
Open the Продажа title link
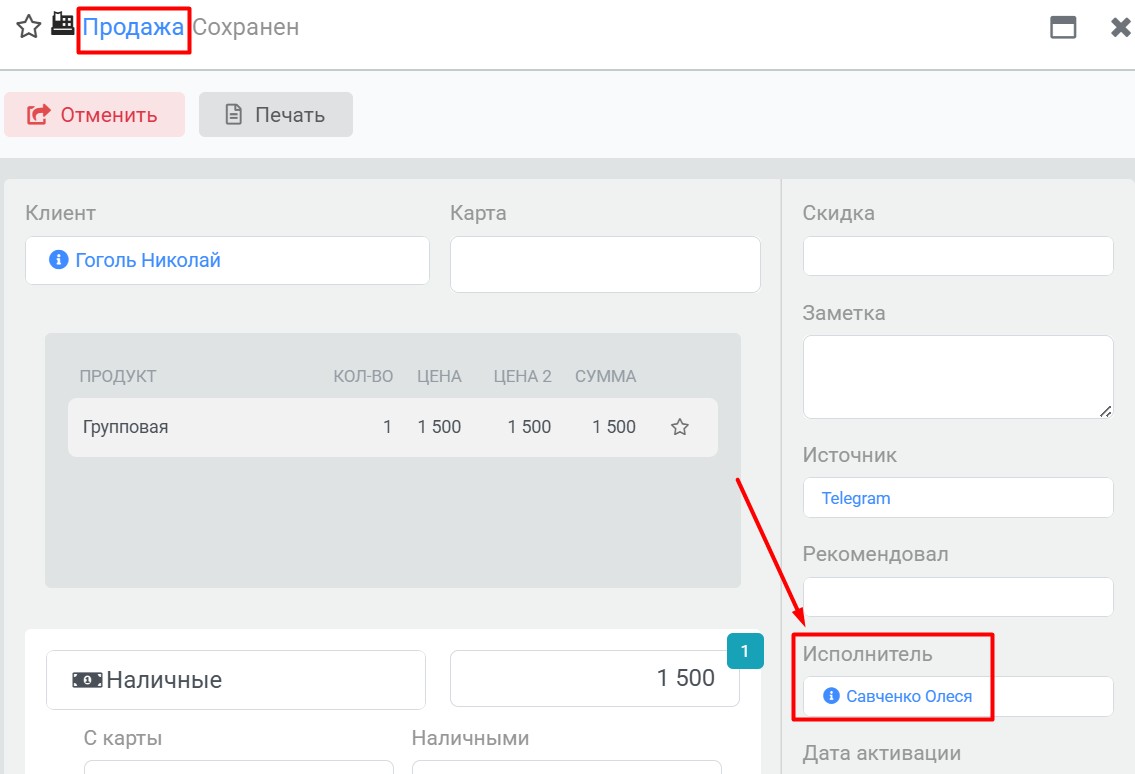point(133,28)
